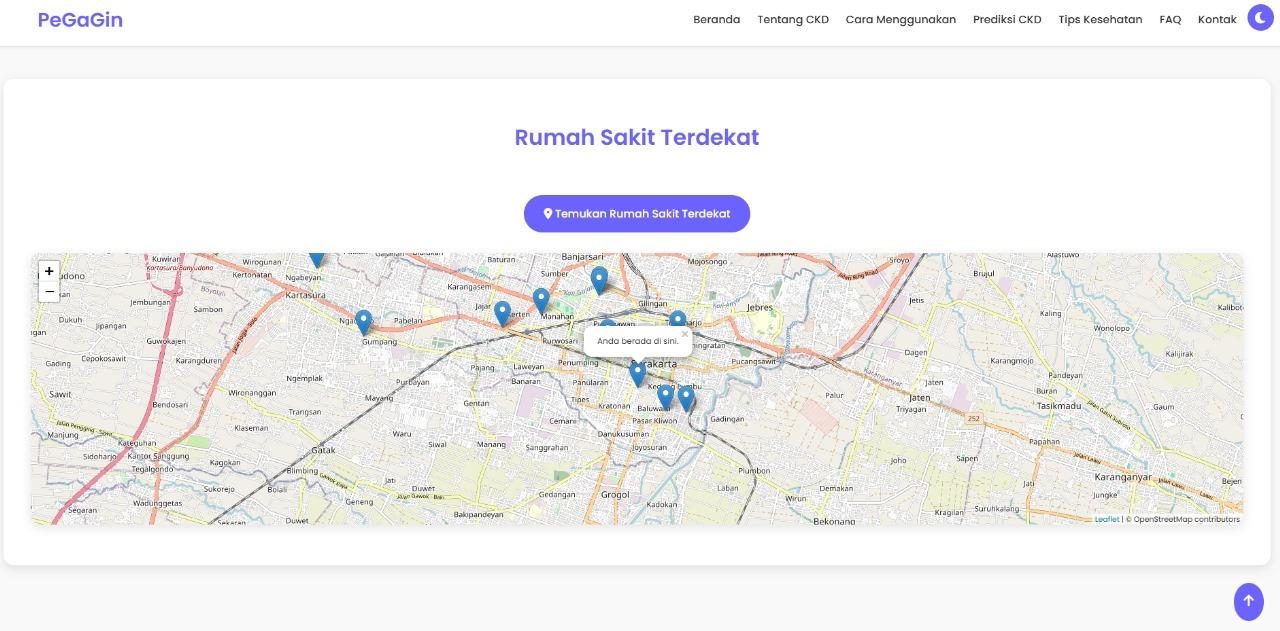Open the Kontak menu item
This screenshot has width=1280, height=631.
click(1217, 19)
